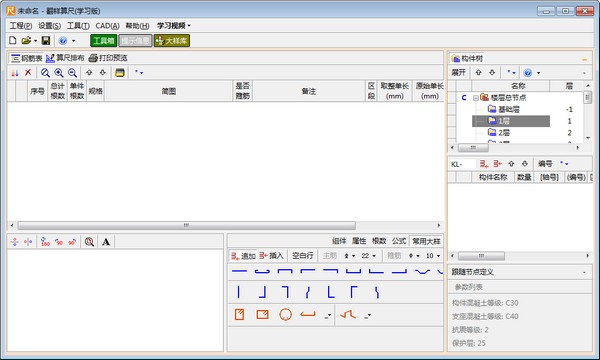Select the orange horizontal rectangle stirrup shape
This screenshot has width=600, height=360.
(262, 314)
